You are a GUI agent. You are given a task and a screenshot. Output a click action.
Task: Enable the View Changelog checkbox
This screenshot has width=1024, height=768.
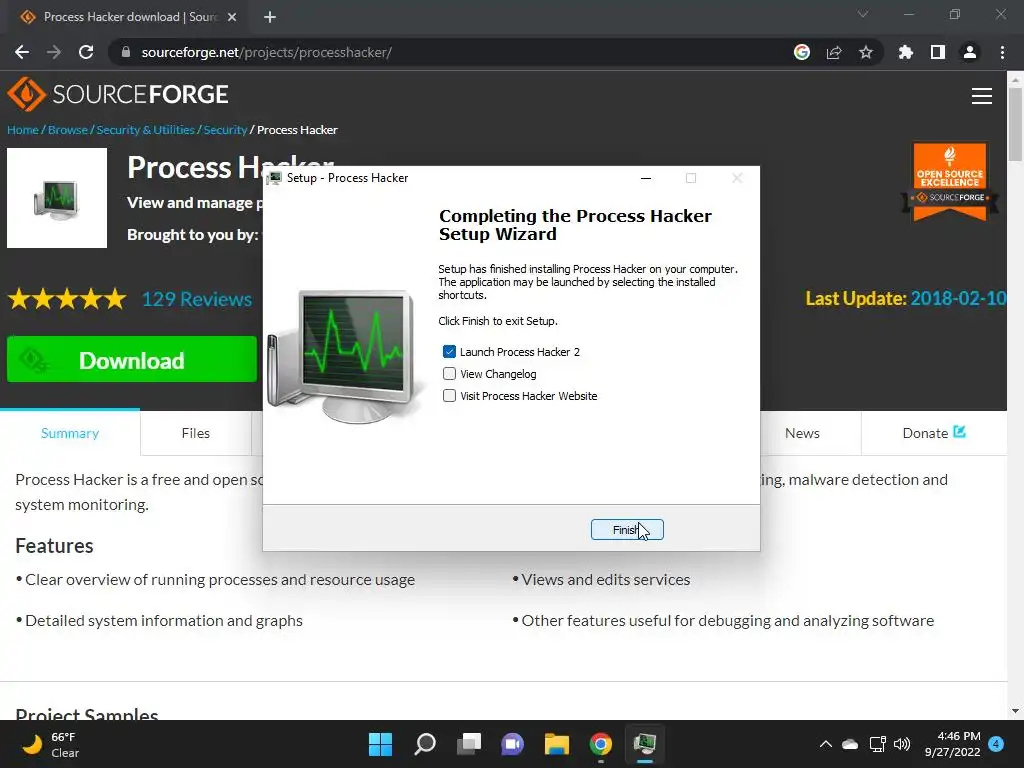pos(449,374)
